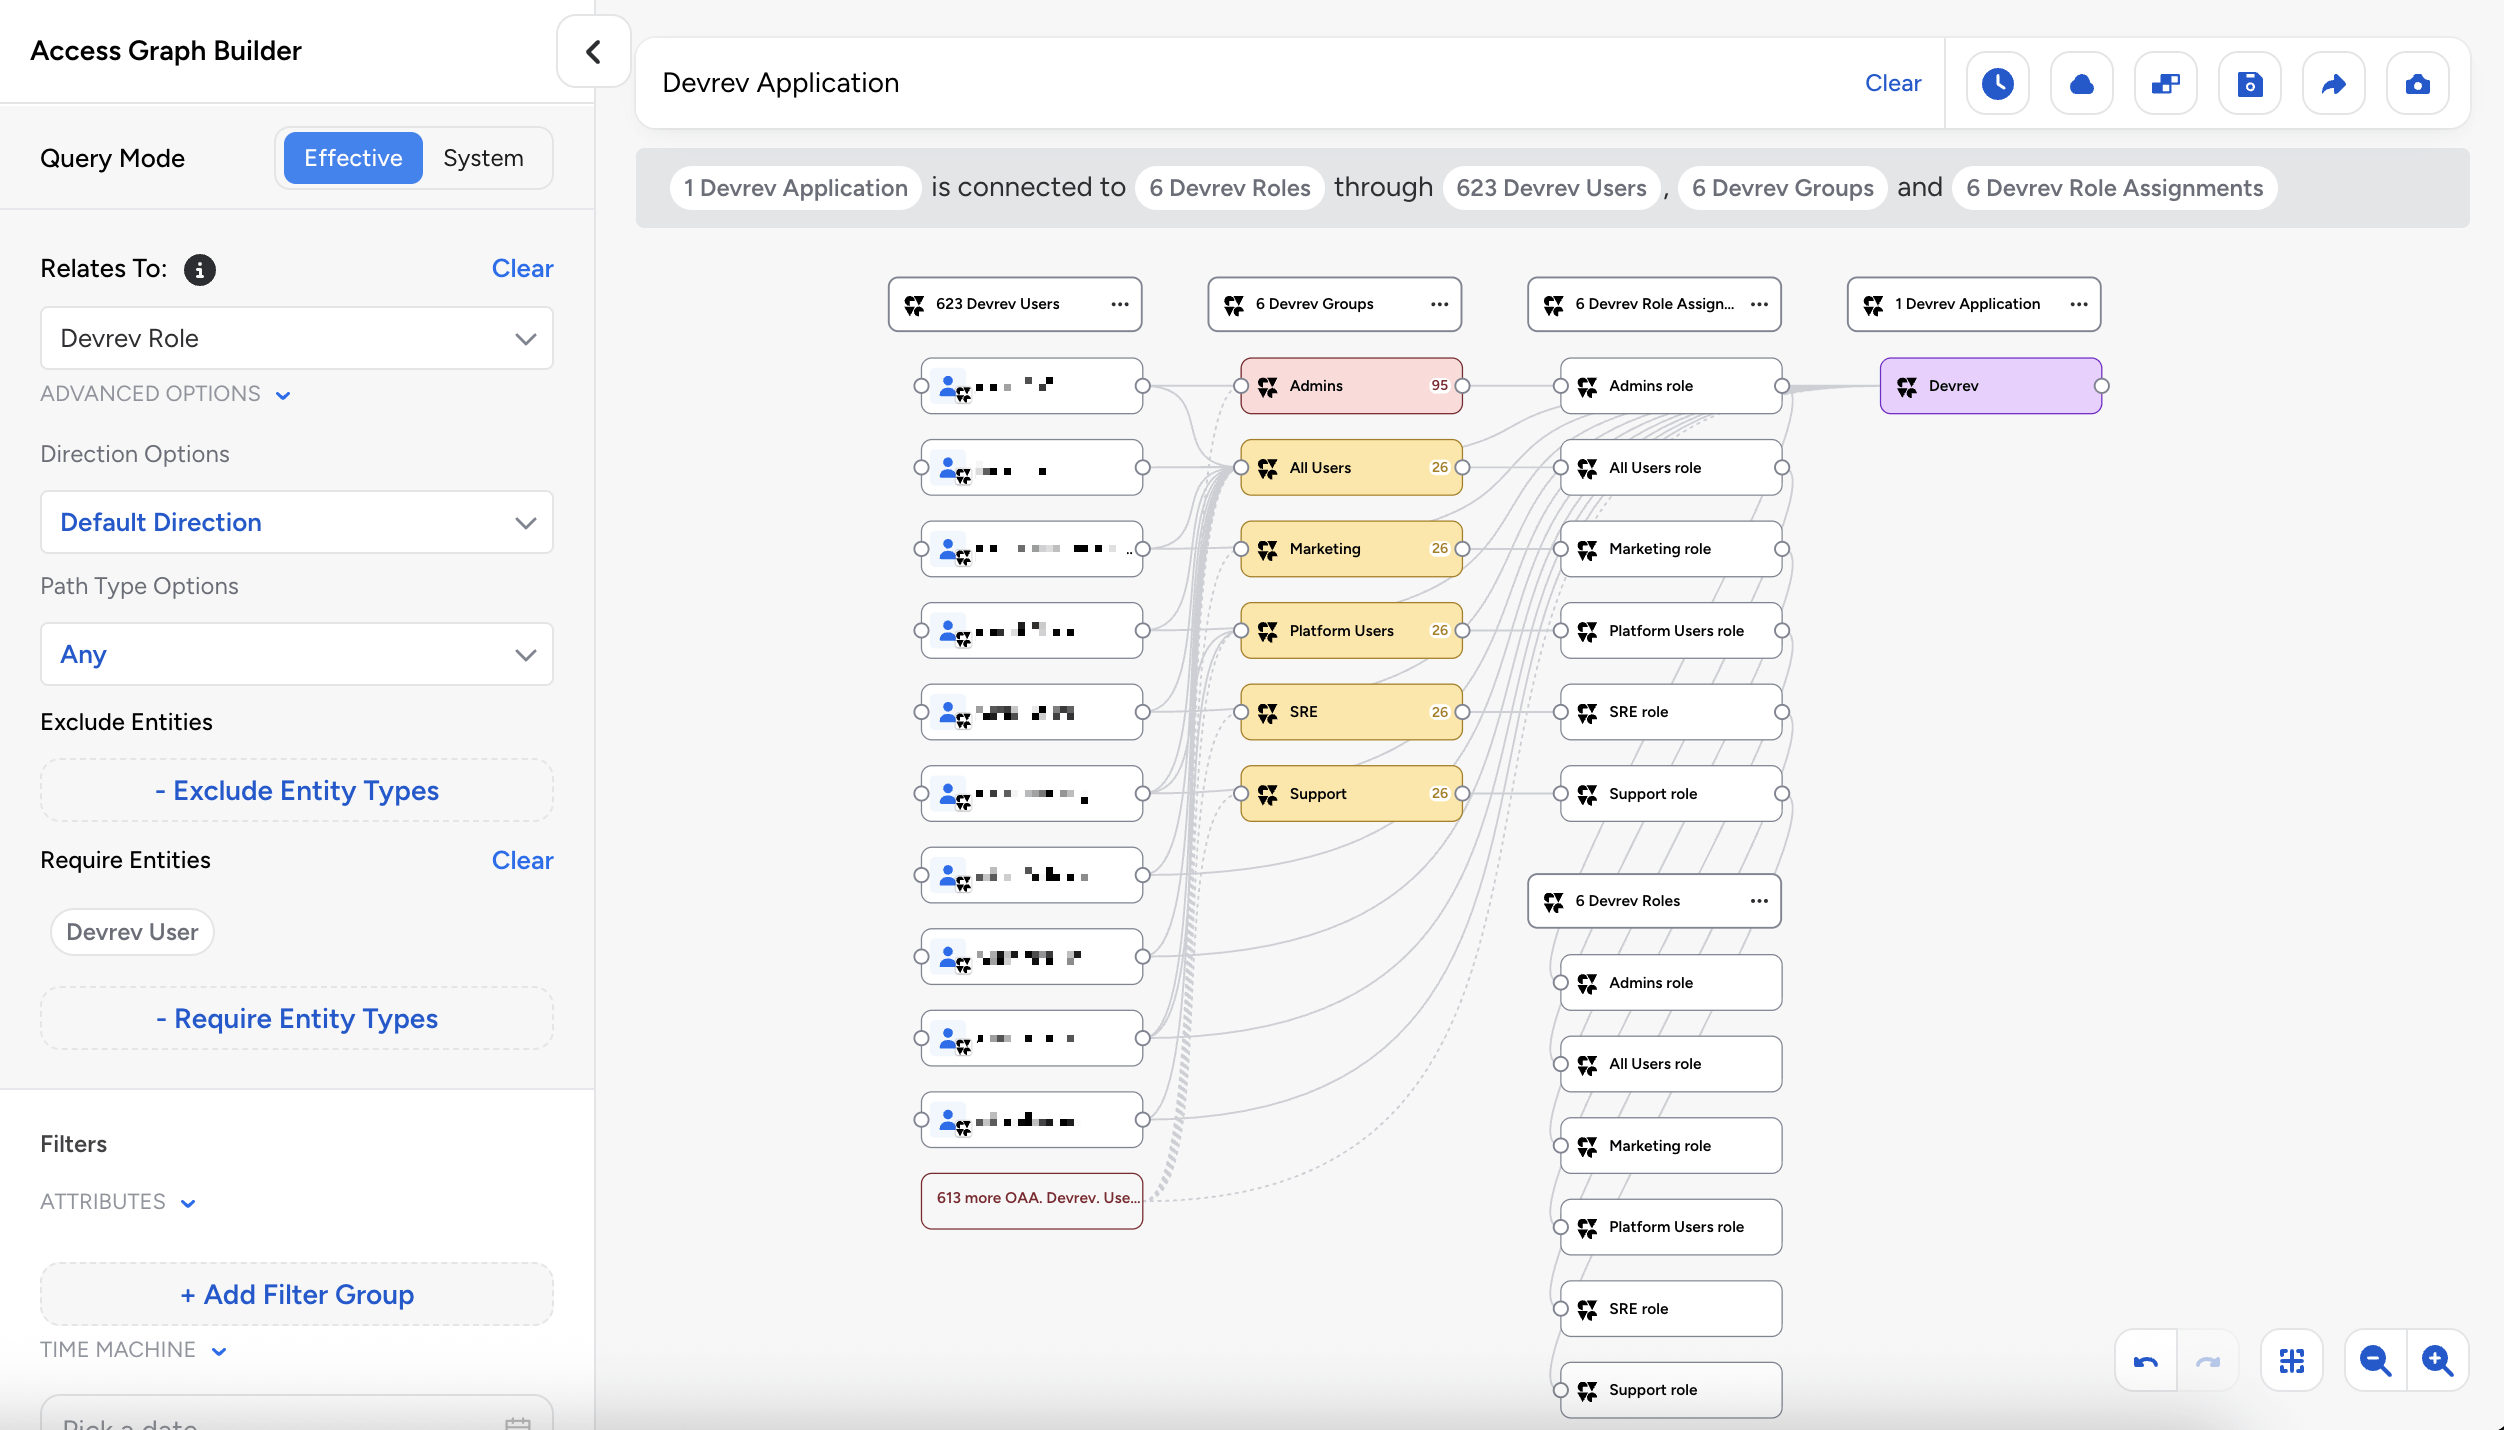Select the purple Devrev application node
Screen dimensions: 2504x1430
1990,386
